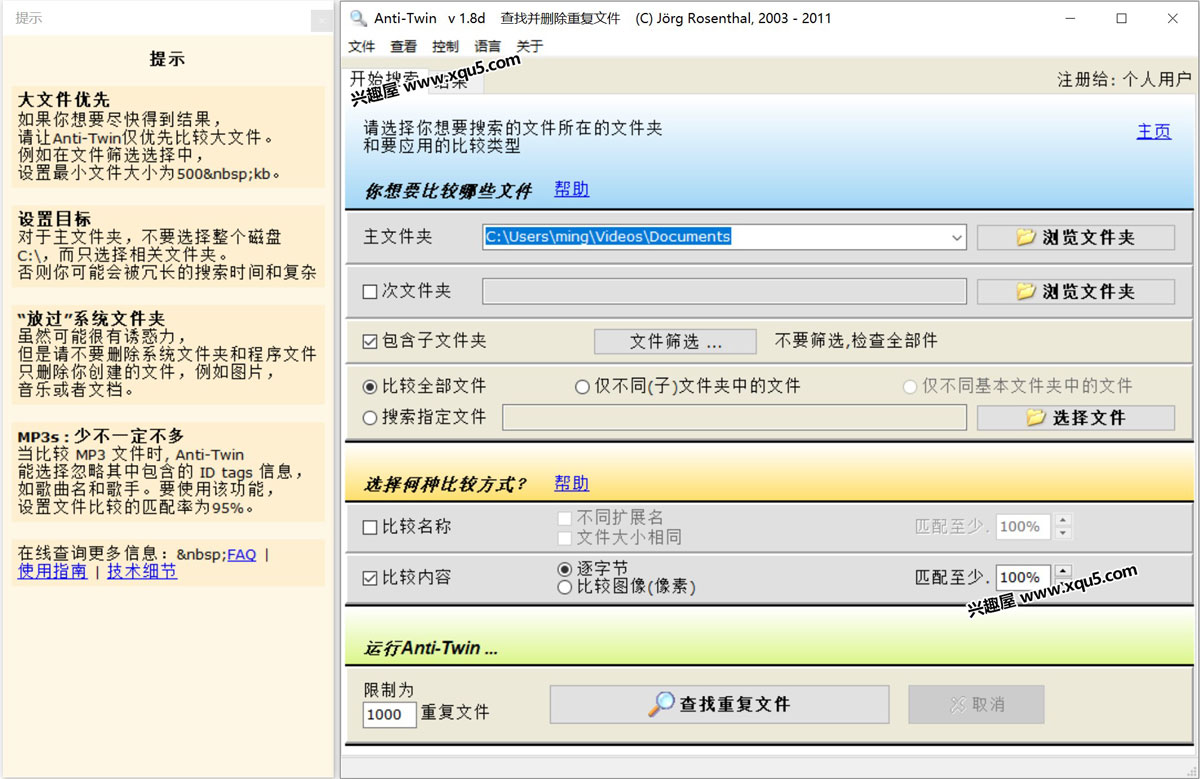Open the 技术细节 link
1200x779 pixels.
coord(142,571)
